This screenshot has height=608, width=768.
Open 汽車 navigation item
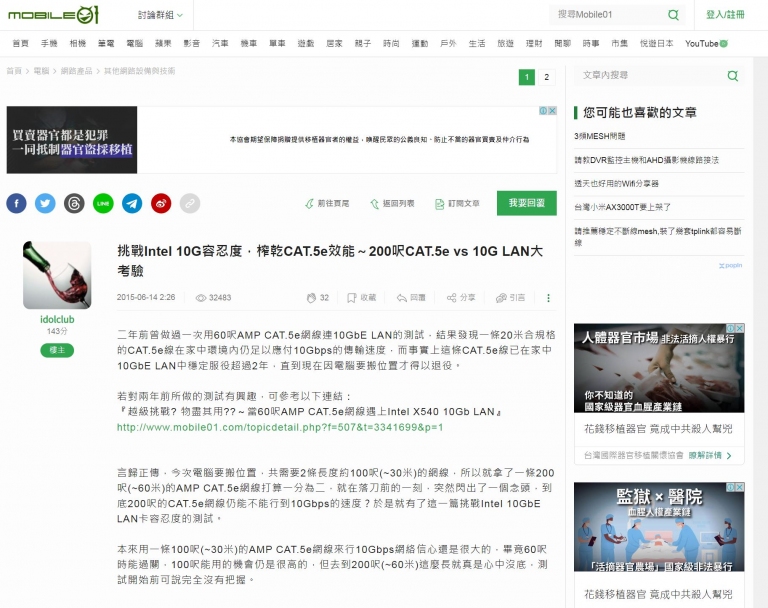pos(220,43)
